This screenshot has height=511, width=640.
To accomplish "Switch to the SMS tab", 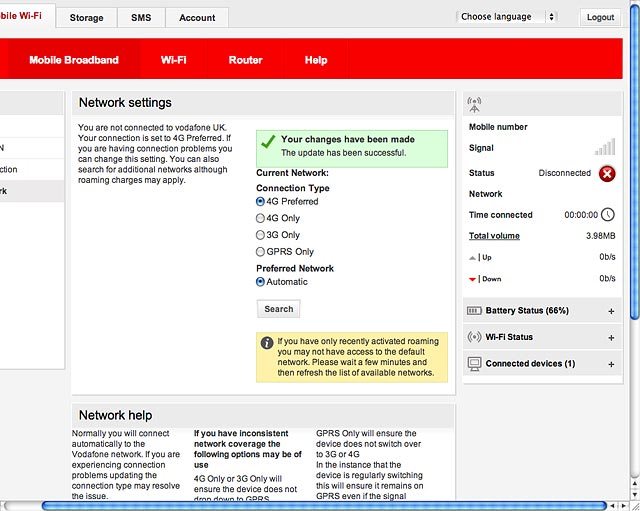I will click(x=141, y=18).
